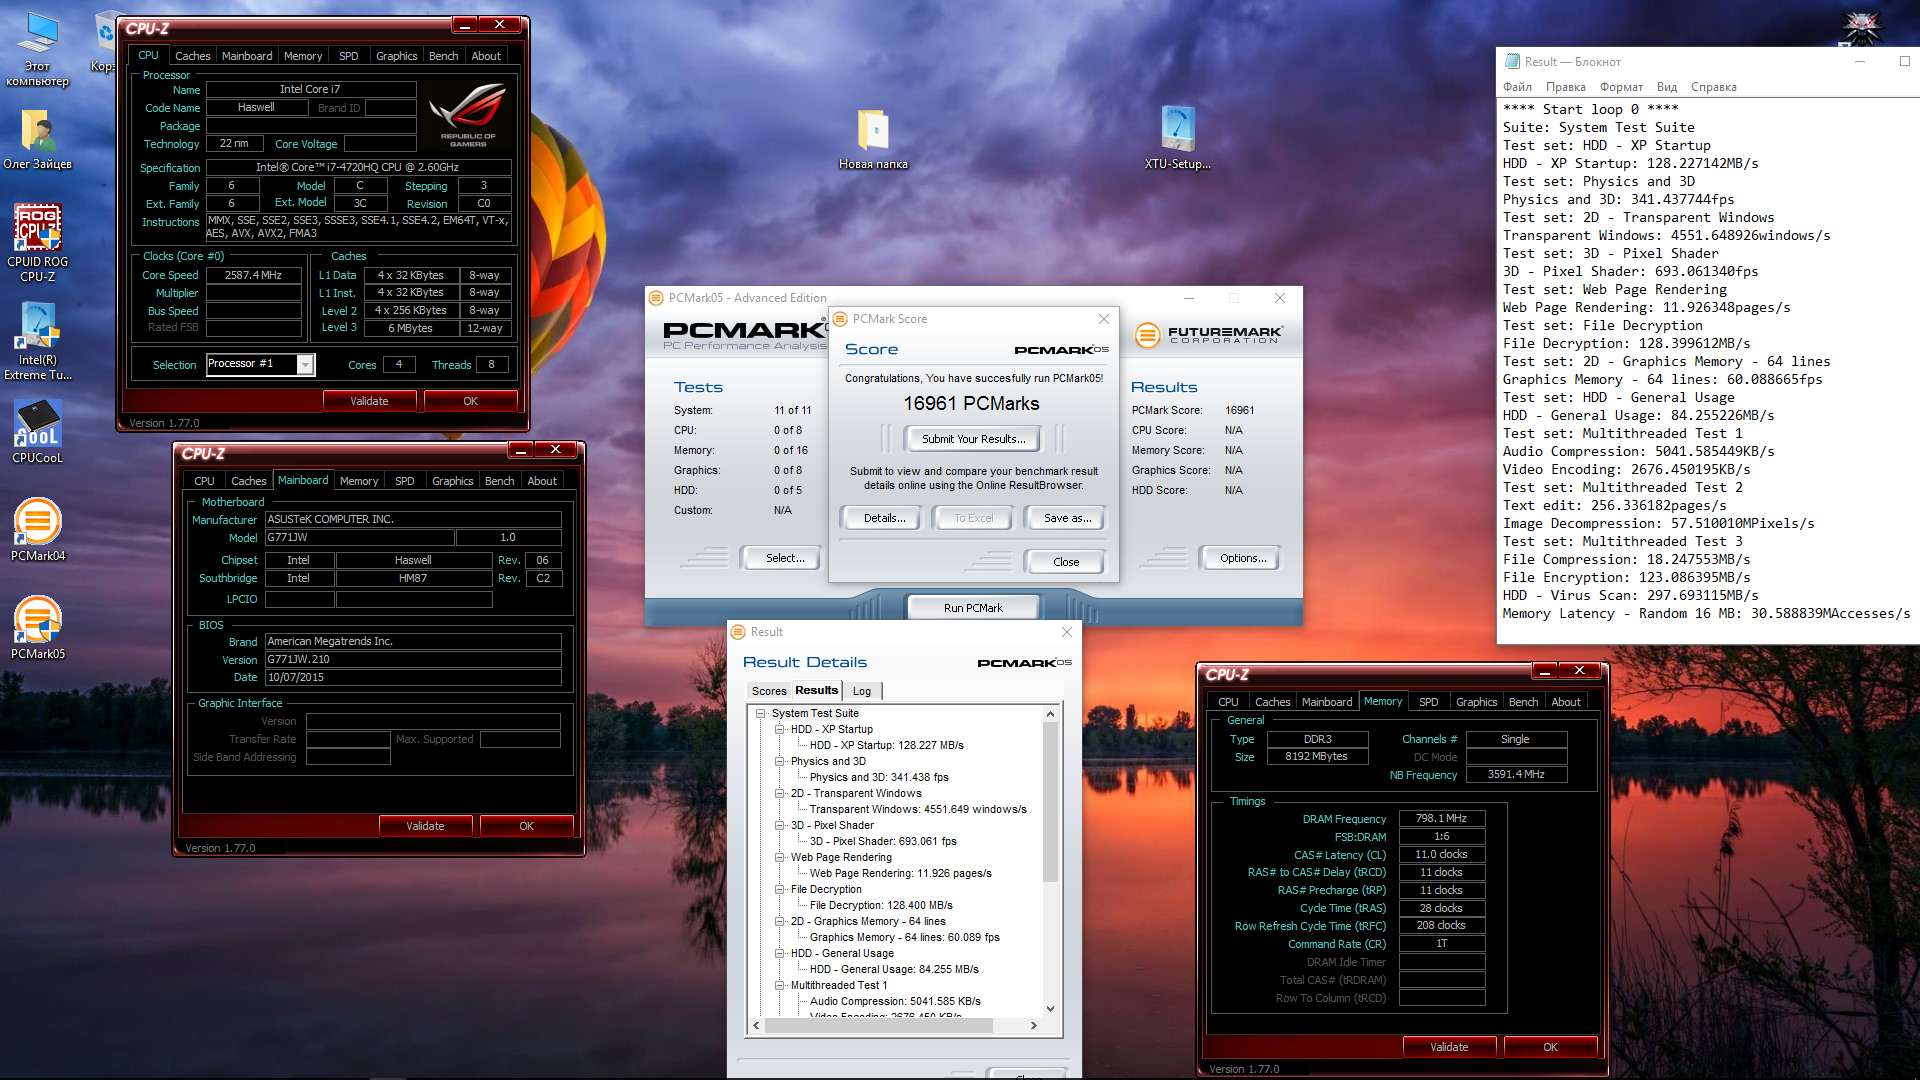Click the Futuremark Corporation logo
The height and width of the screenshot is (1080, 1920).
pyautogui.click(x=1209, y=335)
